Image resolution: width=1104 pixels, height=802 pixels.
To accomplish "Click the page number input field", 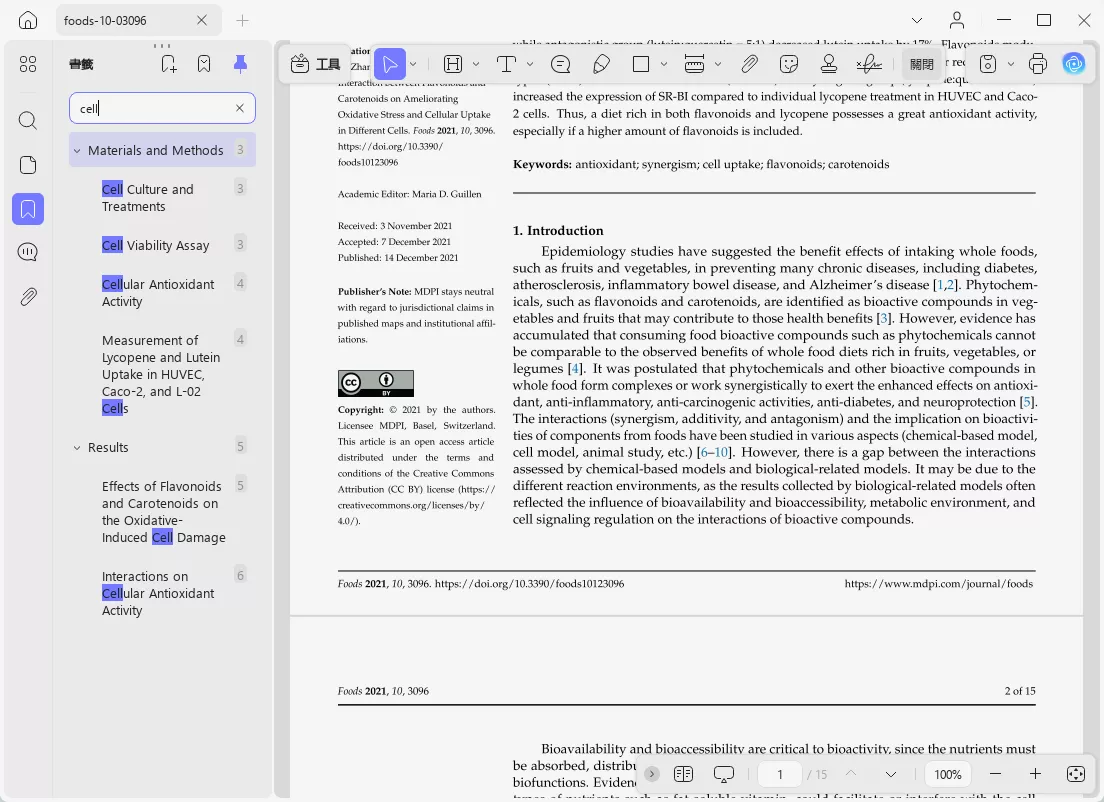I will click(x=780, y=775).
